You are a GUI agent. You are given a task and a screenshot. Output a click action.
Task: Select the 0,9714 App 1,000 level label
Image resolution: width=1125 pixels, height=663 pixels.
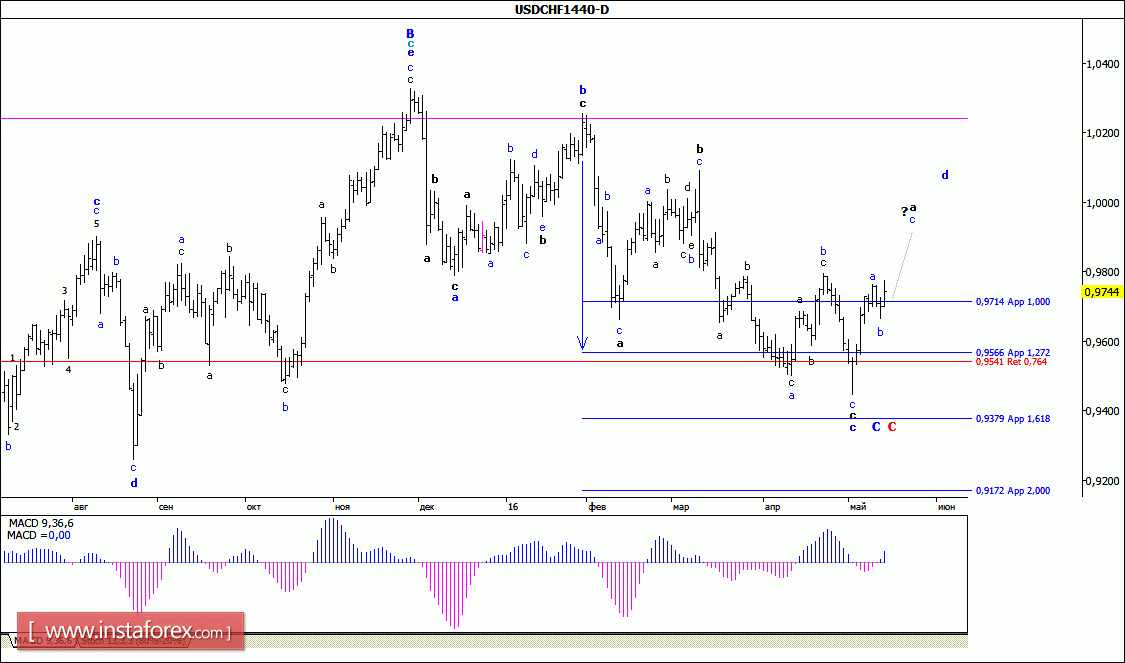coord(1012,301)
